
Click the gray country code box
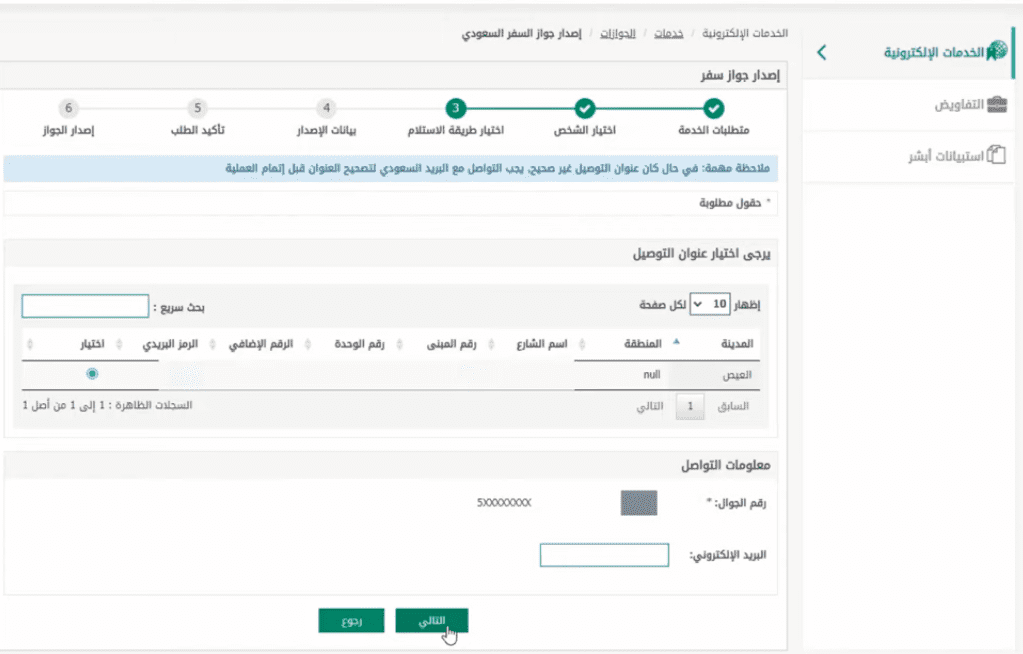[x=639, y=503]
